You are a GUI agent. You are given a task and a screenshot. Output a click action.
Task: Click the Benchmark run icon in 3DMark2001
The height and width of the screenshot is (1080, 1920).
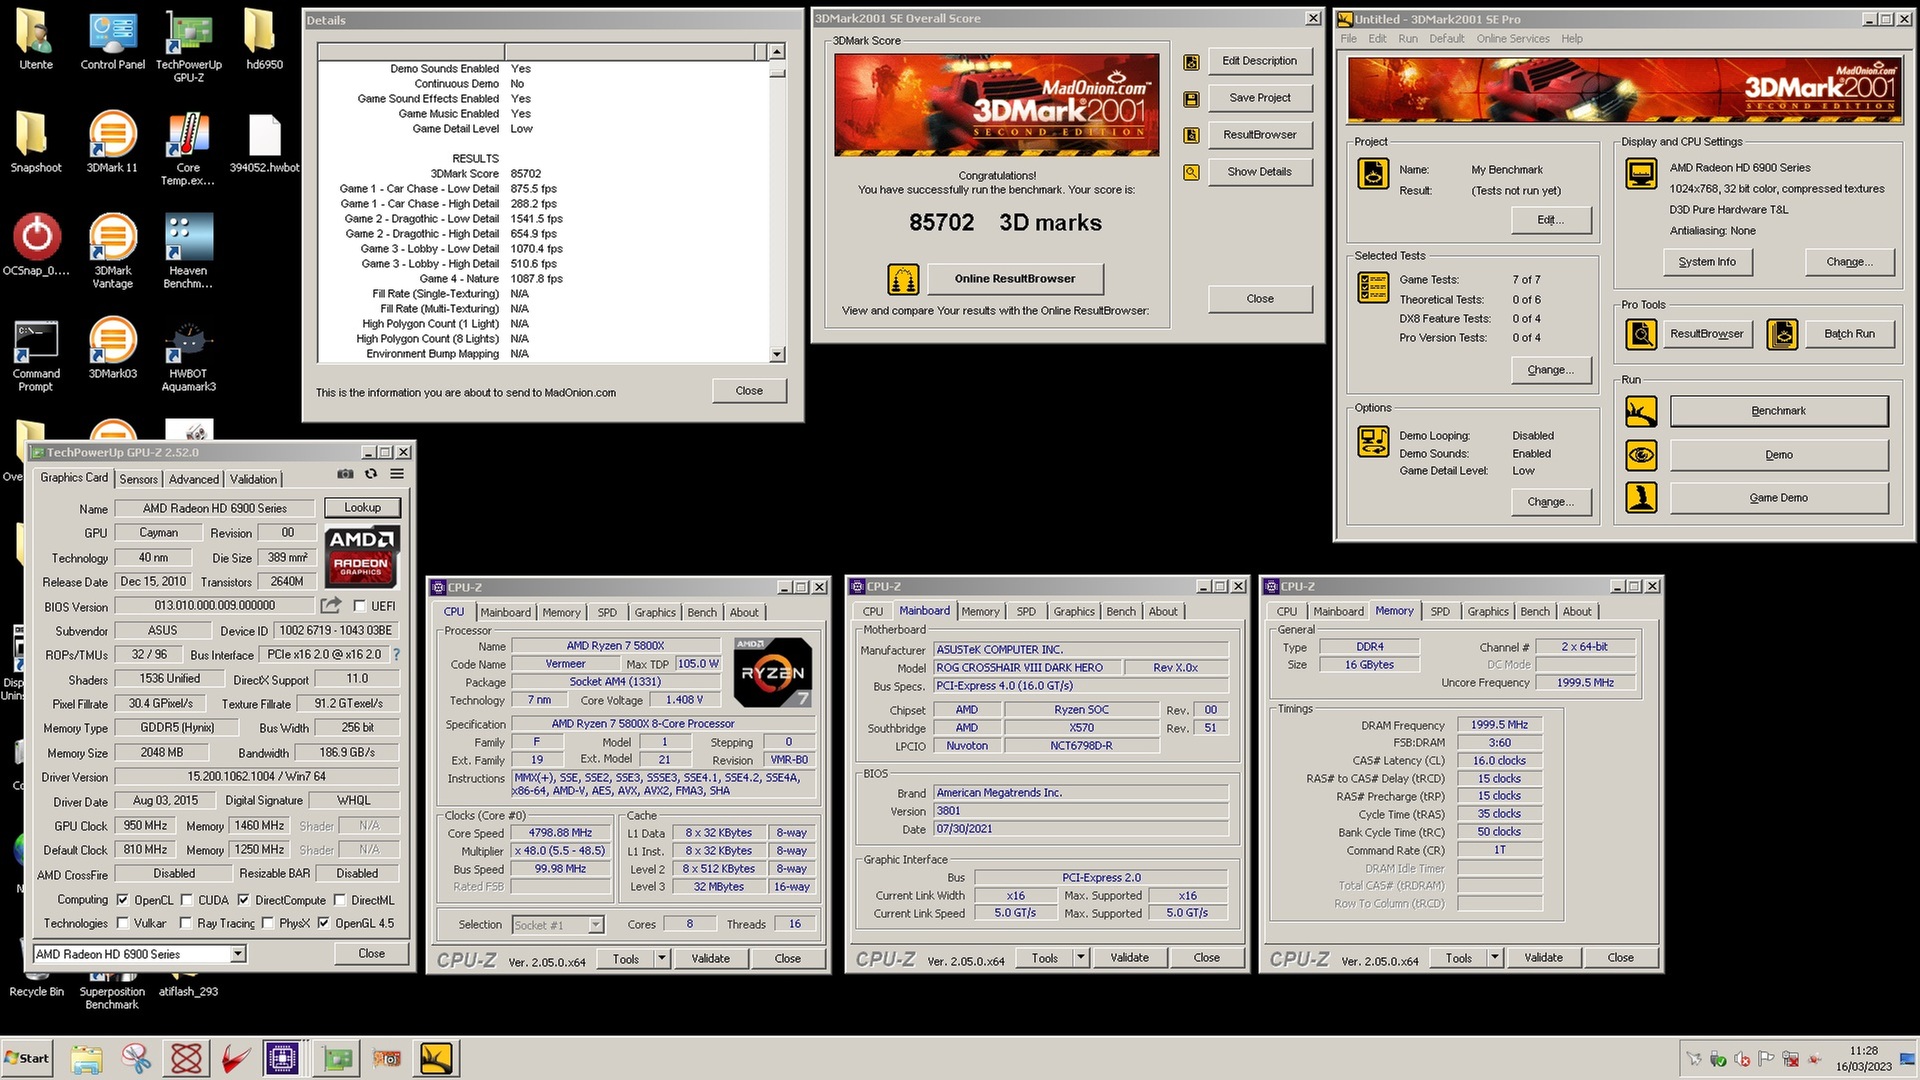point(1641,411)
